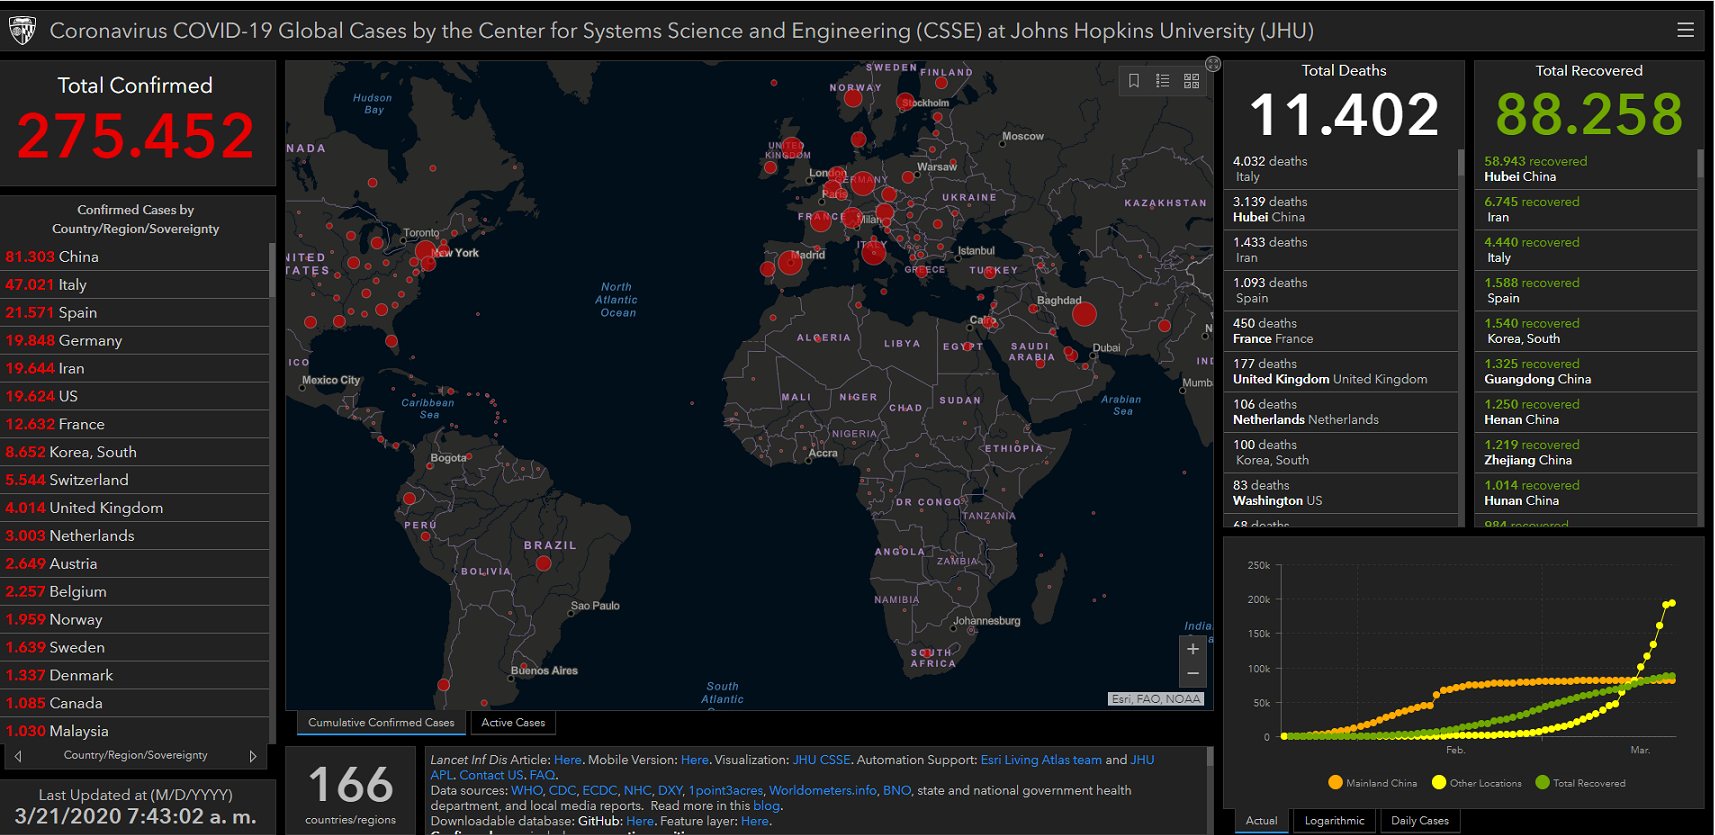The image size is (1715, 835).
Task: Go to next list with right arrow
Action: click(x=253, y=756)
